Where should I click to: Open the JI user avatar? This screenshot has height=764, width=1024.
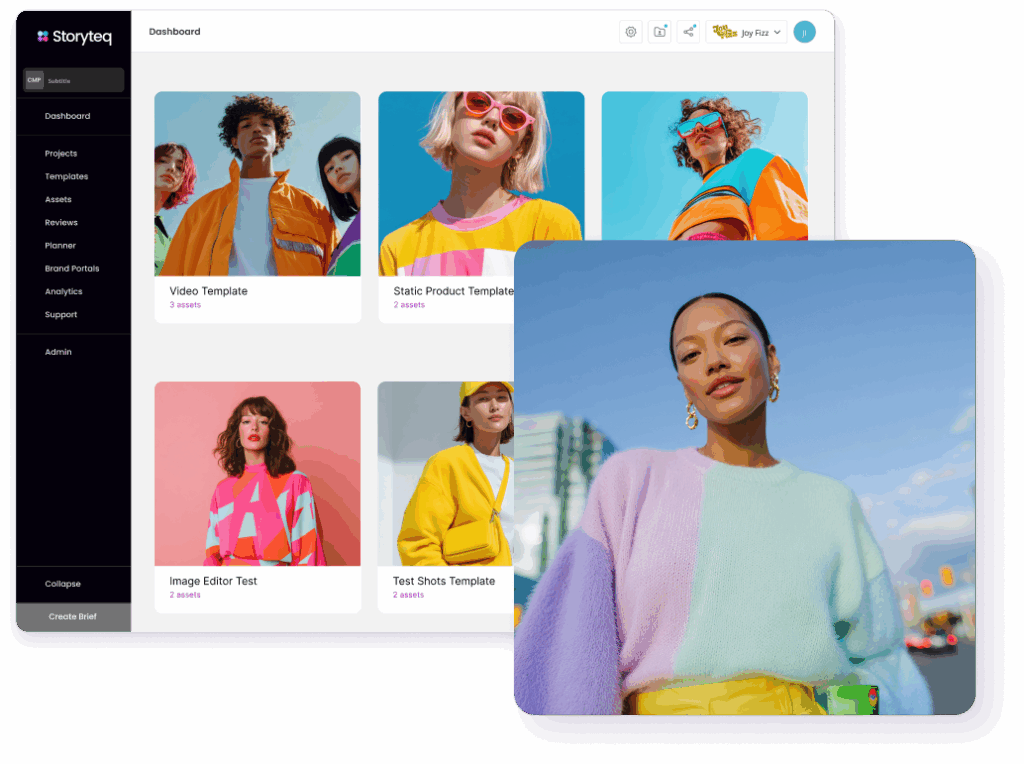[x=804, y=32]
